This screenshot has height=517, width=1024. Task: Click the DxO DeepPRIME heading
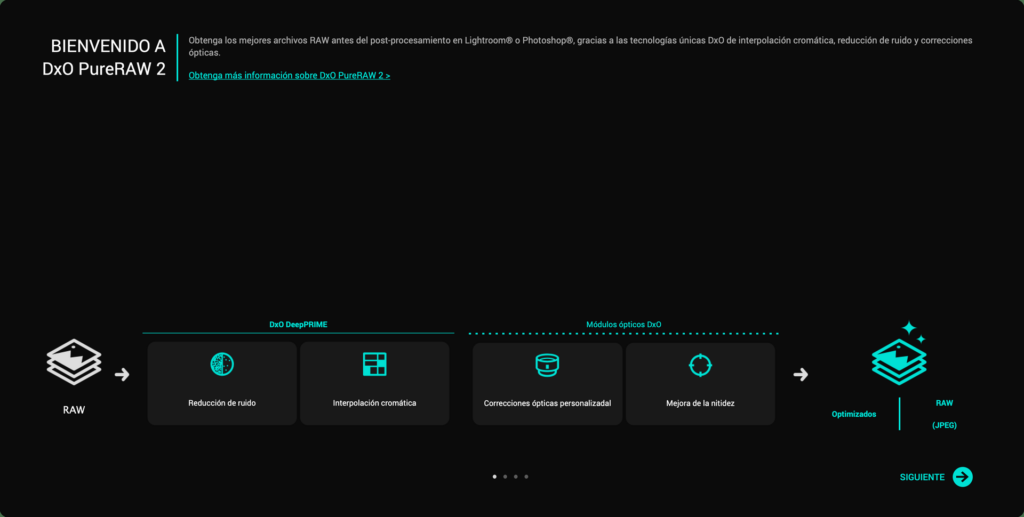pyautogui.click(x=298, y=324)
